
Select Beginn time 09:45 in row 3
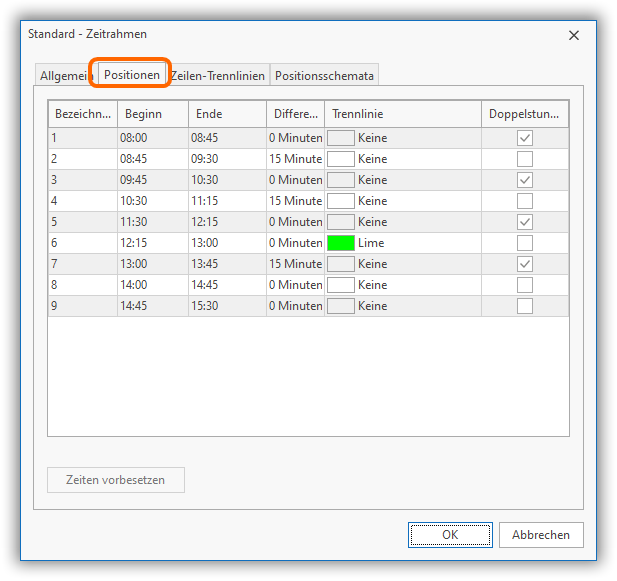coord(134,180)
